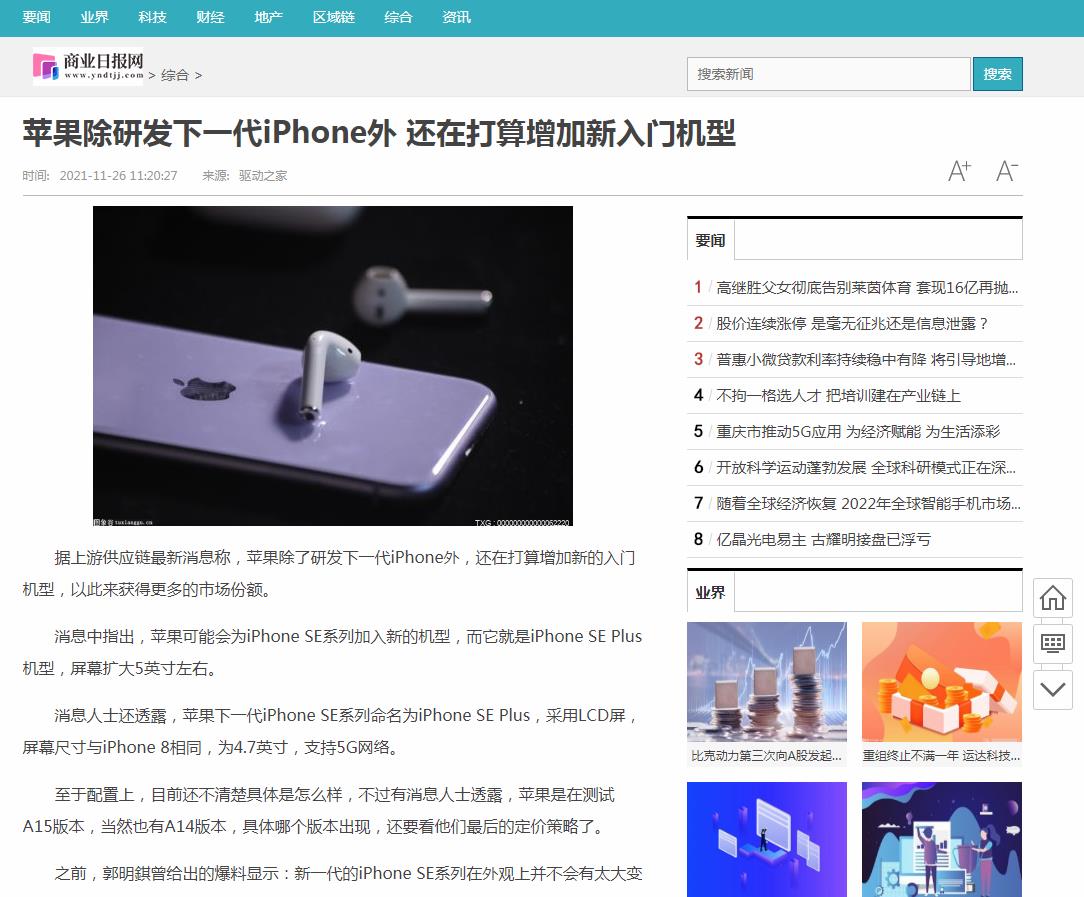The height and width of the screenshot is (897, 1084).
Task: Click the 综合 breadcrumb link
Action: [175, 75]
